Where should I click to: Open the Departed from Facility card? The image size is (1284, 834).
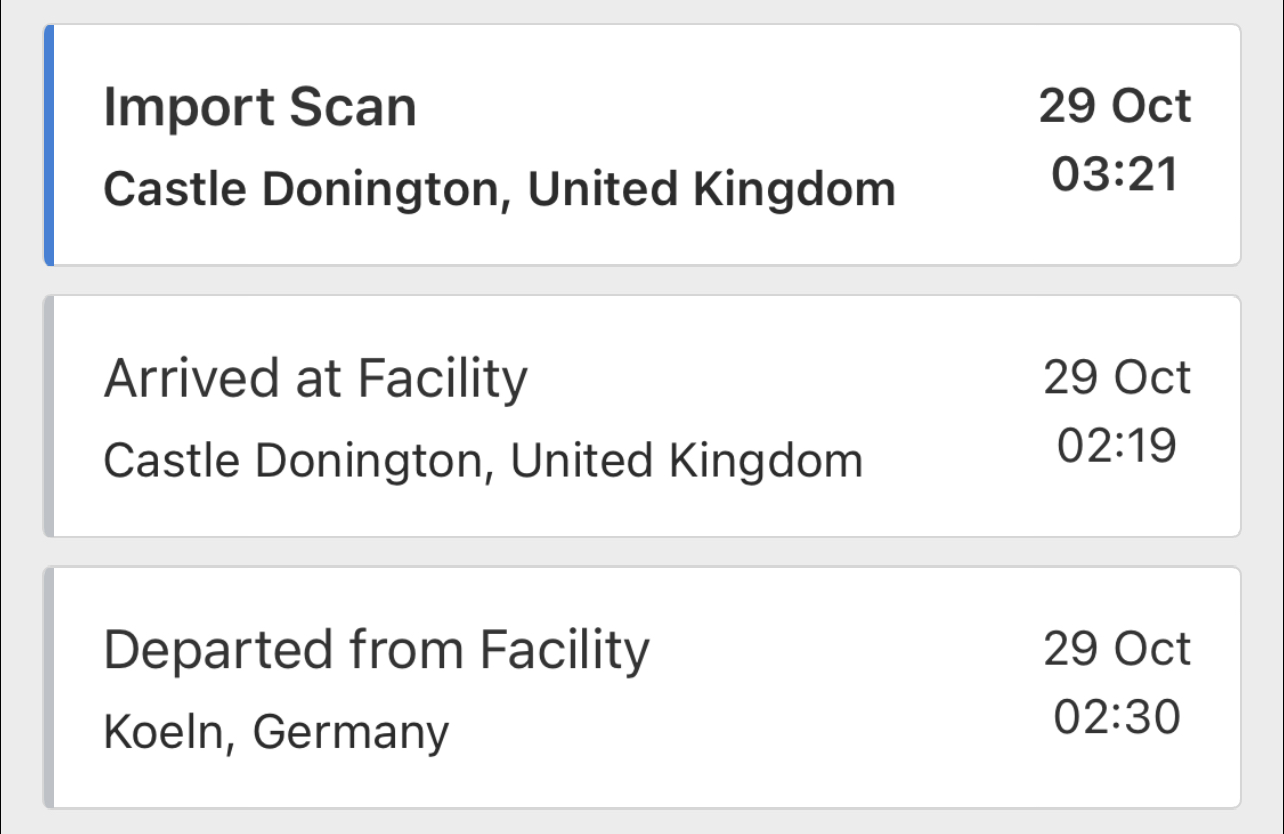[642, 687]
